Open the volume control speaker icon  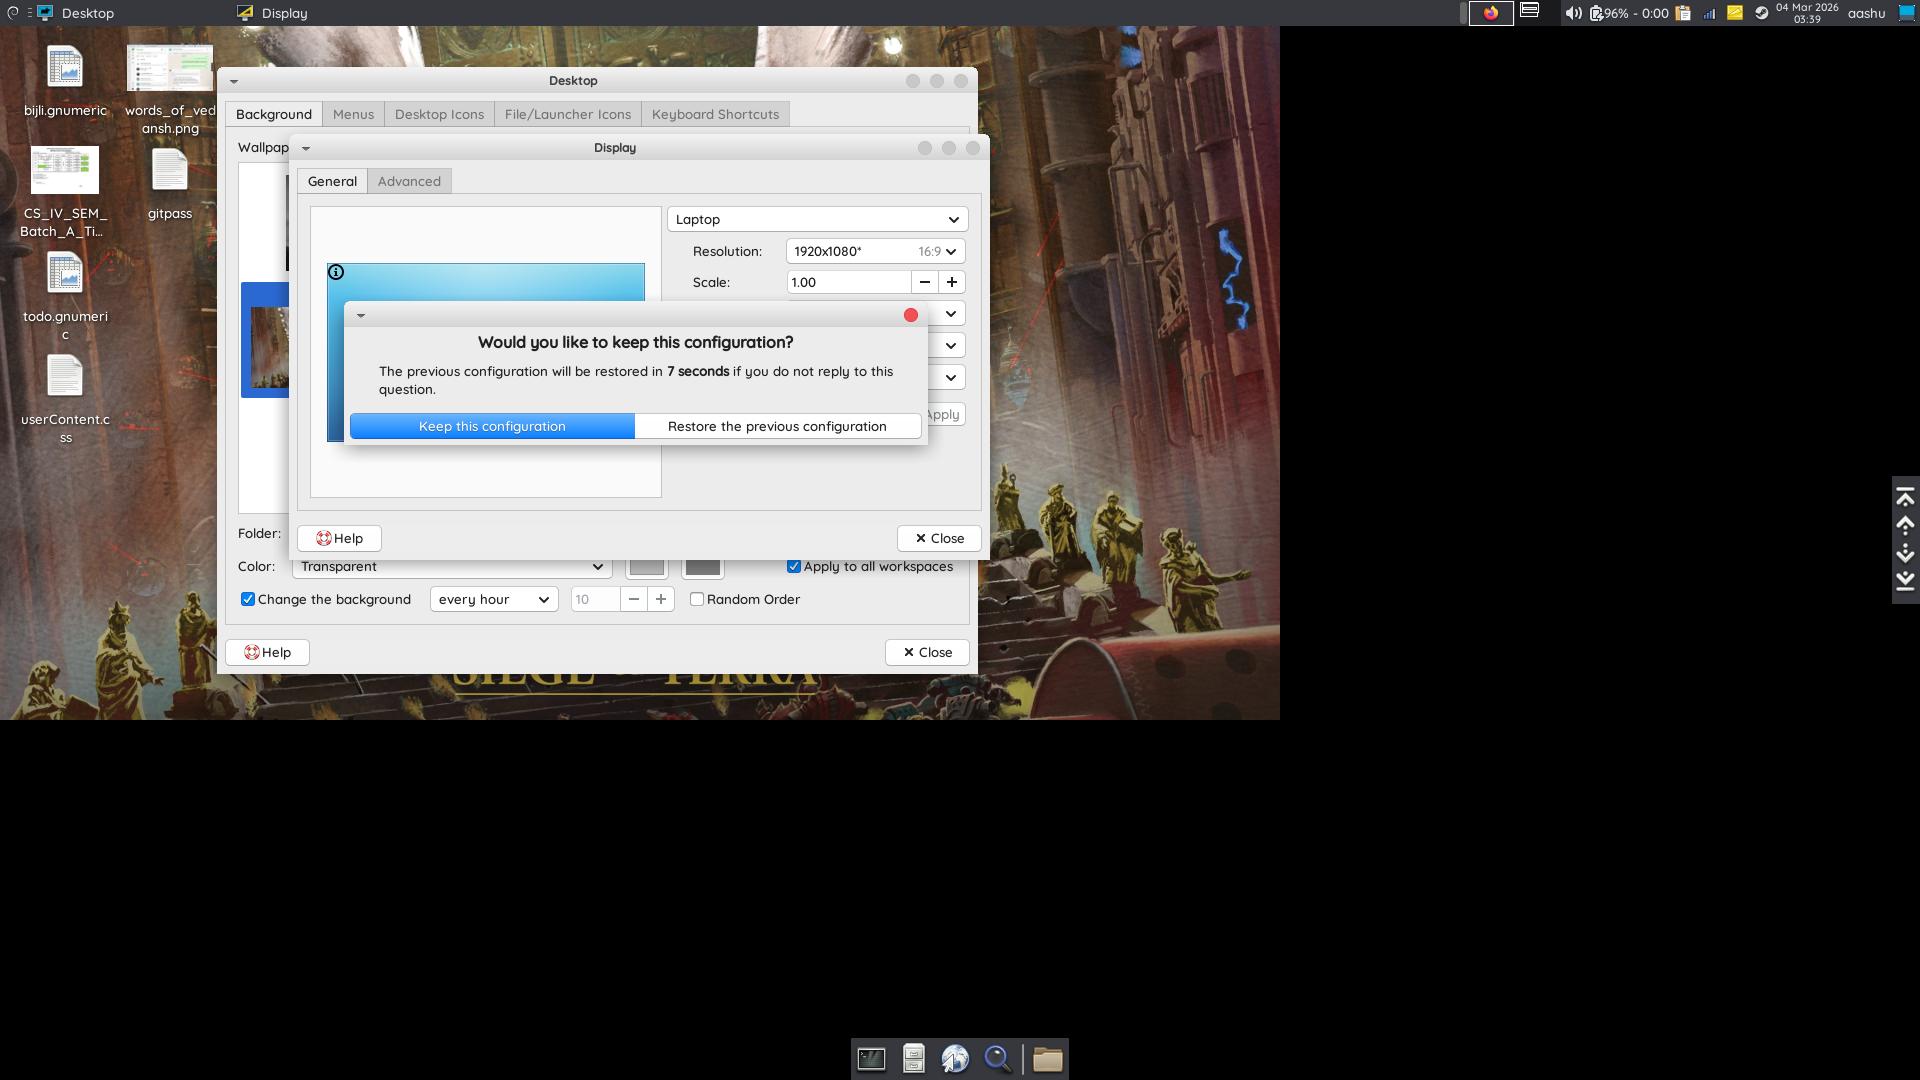coord(1572,13)
